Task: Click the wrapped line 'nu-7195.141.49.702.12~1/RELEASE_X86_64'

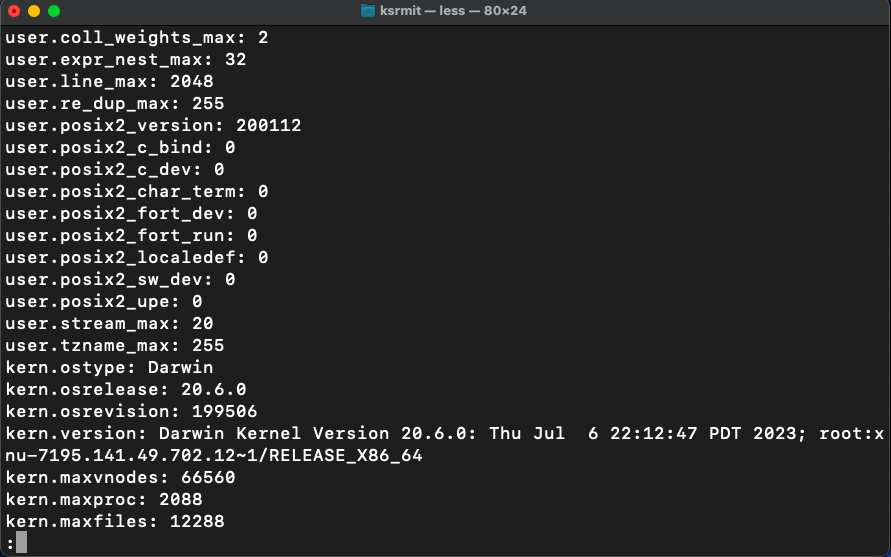Action: 214,456
